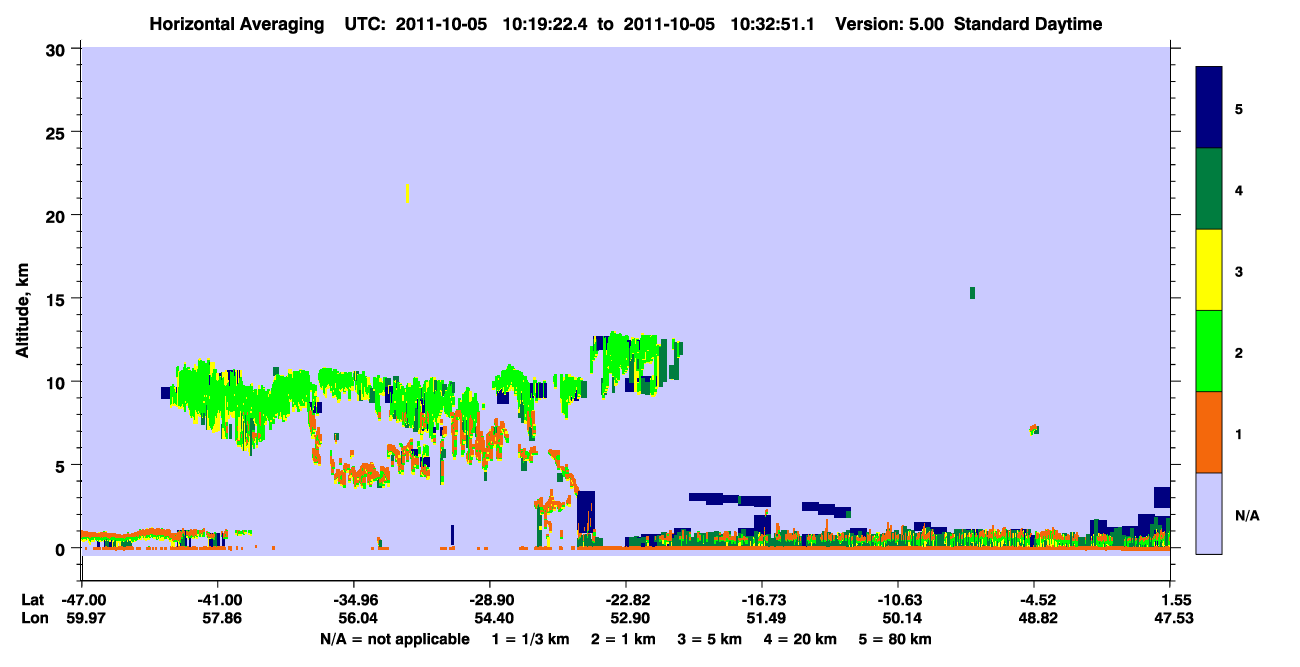Click the 25 km altitude tick label

tap(57, 132)
